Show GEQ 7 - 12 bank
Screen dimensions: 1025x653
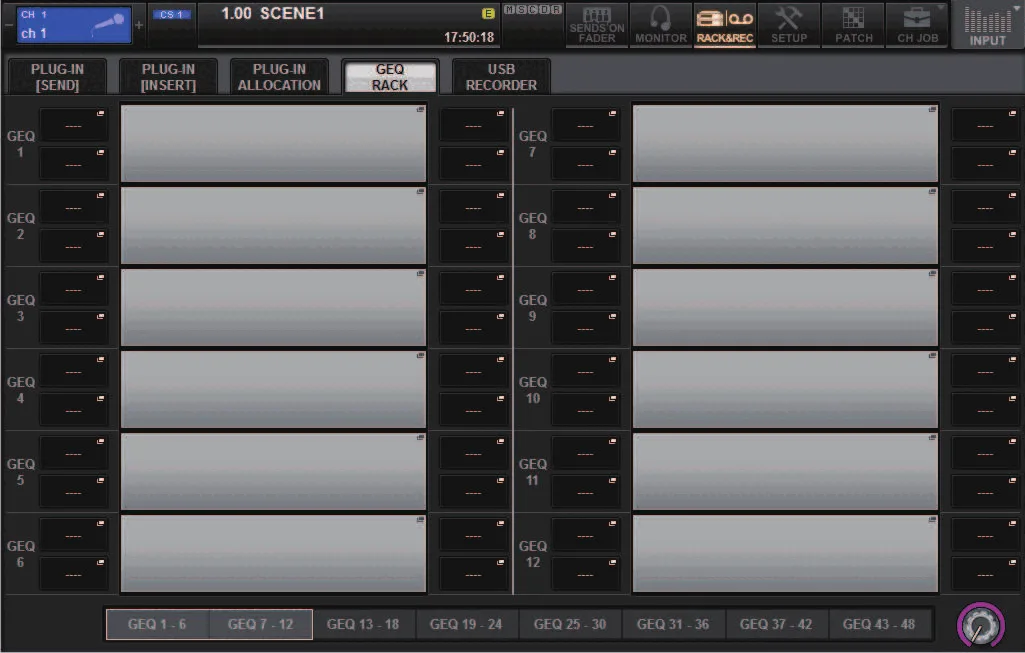(260, 624)
